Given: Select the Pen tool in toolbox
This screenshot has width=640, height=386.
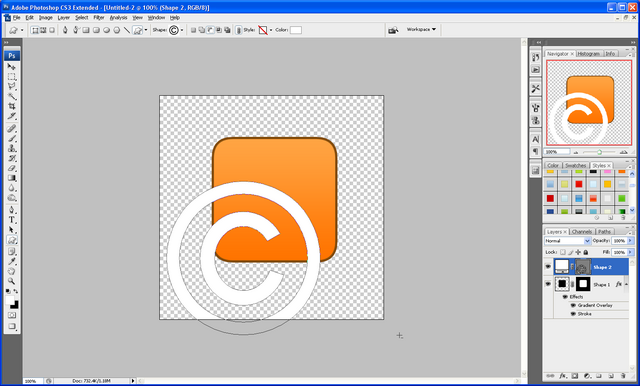Looking at the screenshot, I should click(x=12, y=210).
